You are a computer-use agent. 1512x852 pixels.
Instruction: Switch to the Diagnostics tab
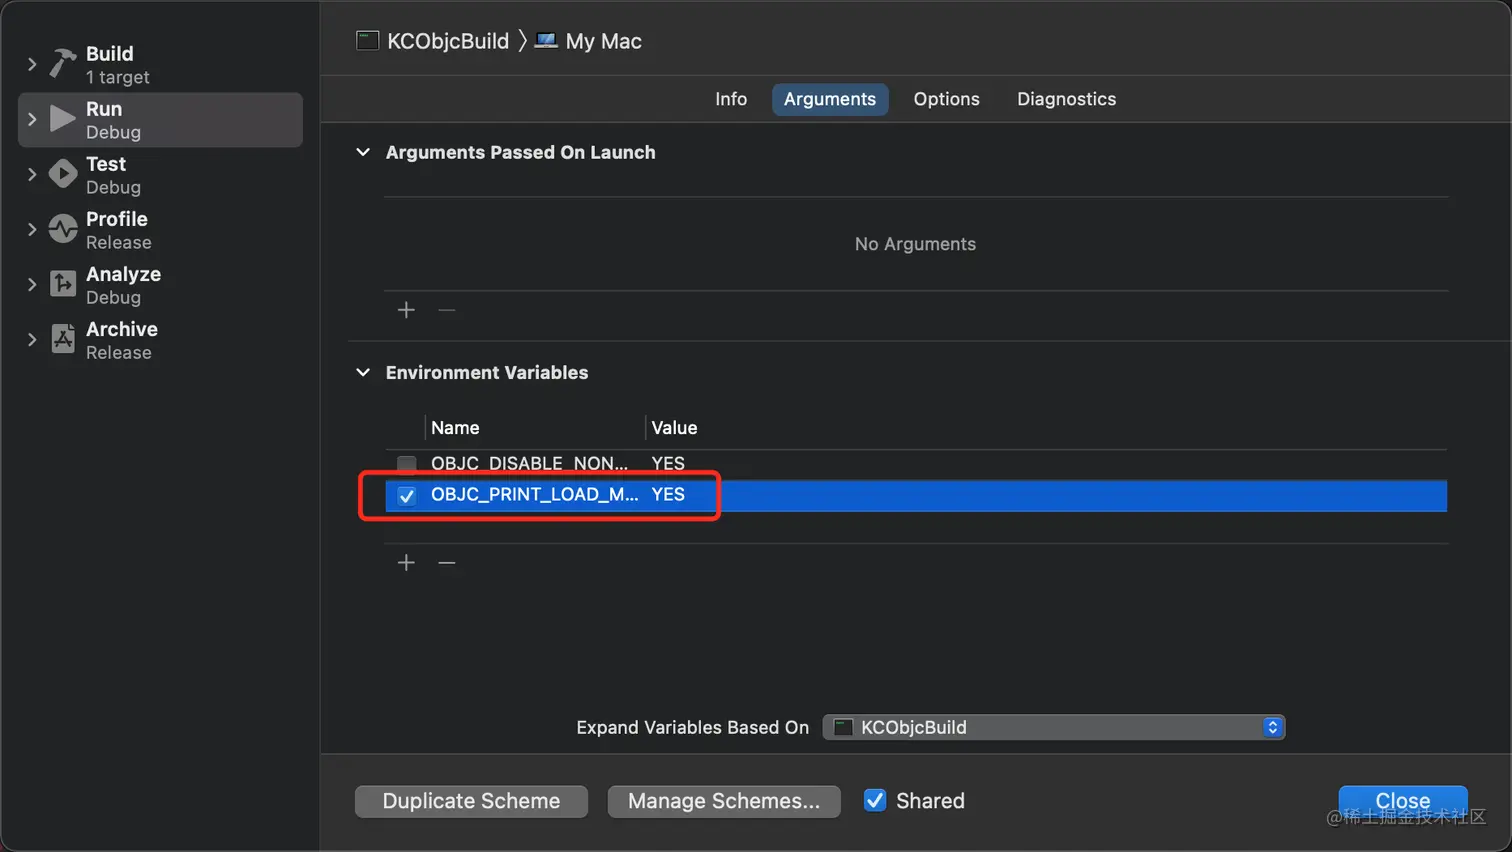pyautogui.click(x=1066, y=99)
